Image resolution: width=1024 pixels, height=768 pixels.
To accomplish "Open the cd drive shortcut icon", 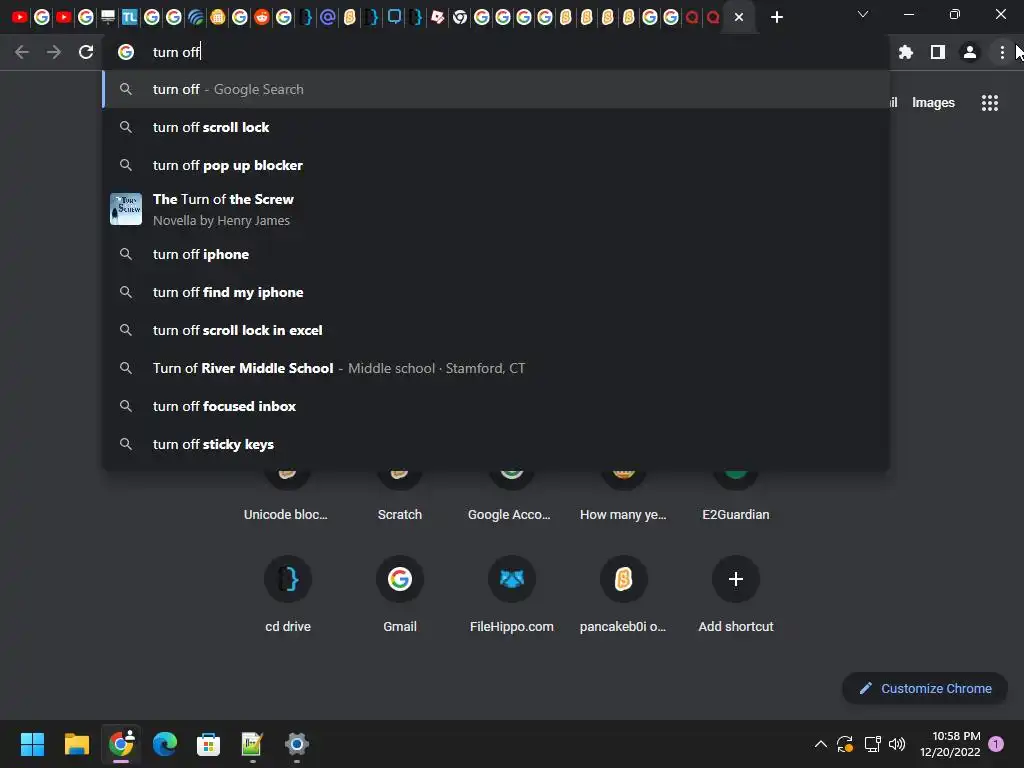I will (288, 579).
